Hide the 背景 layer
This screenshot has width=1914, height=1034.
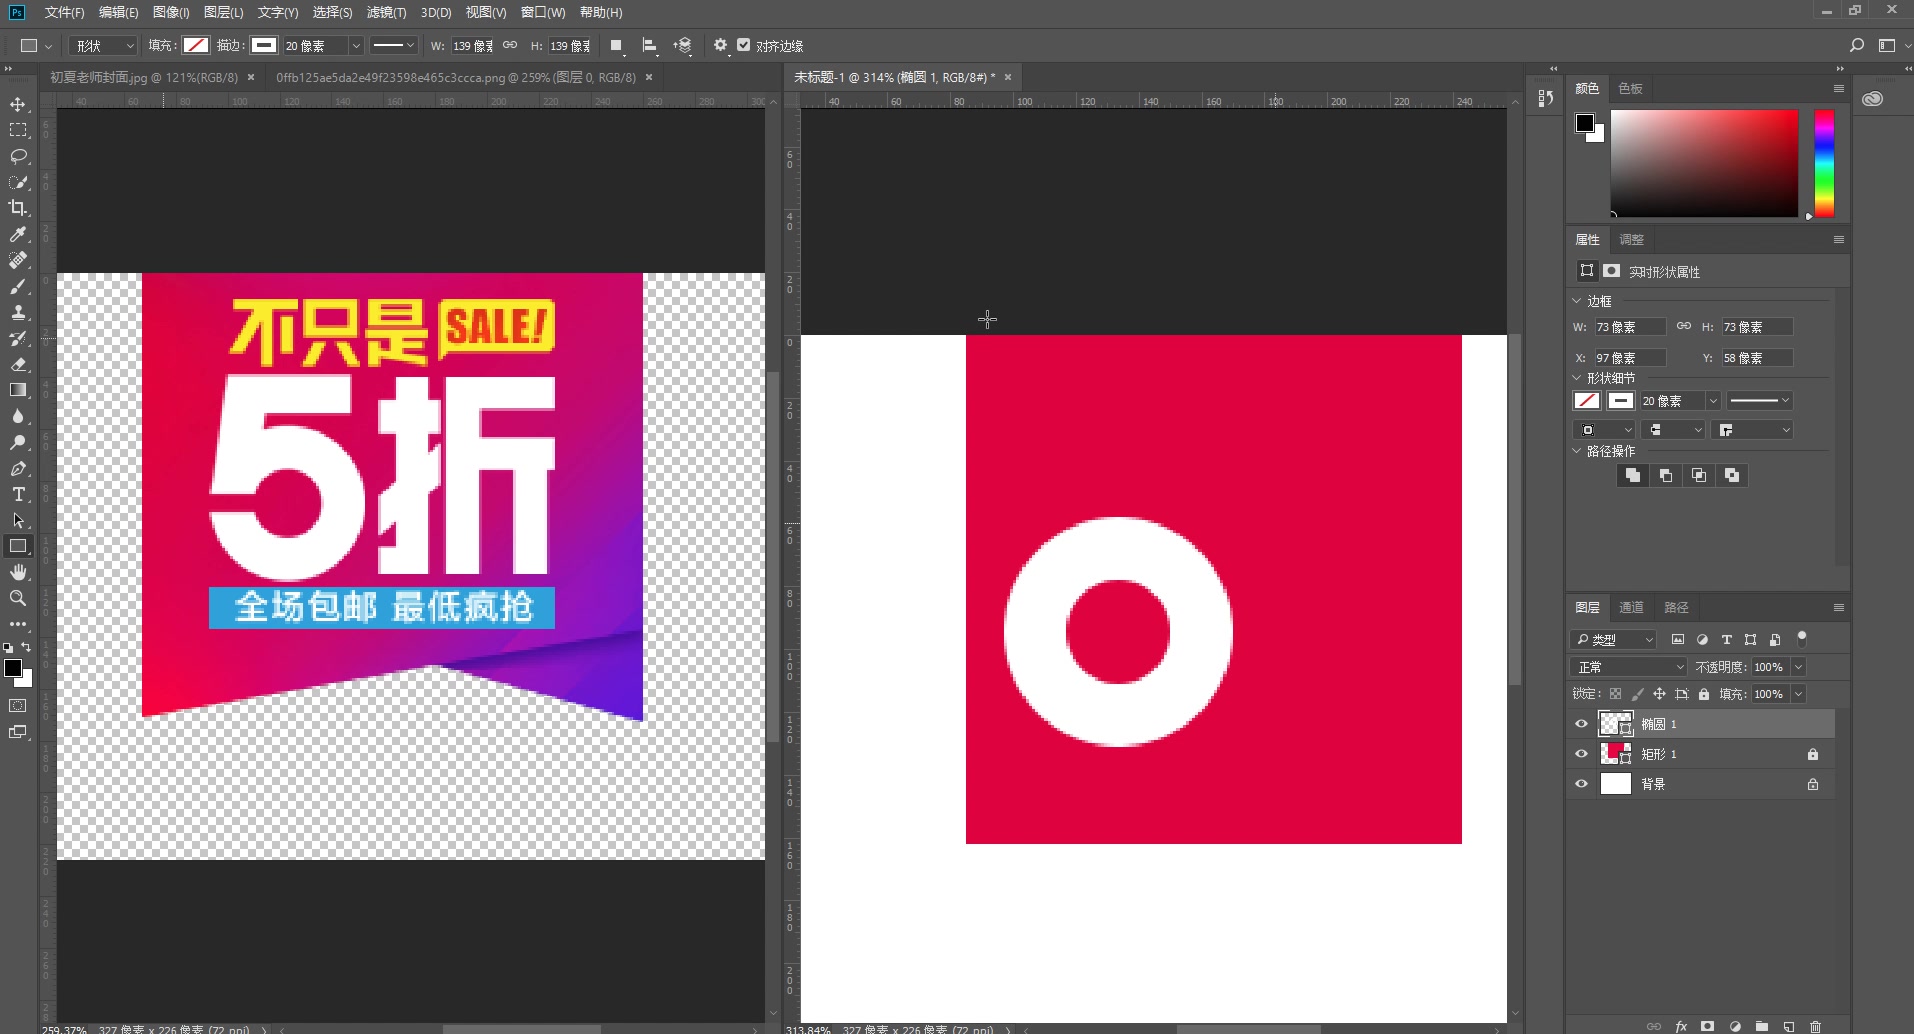(x=1581, y=784)
